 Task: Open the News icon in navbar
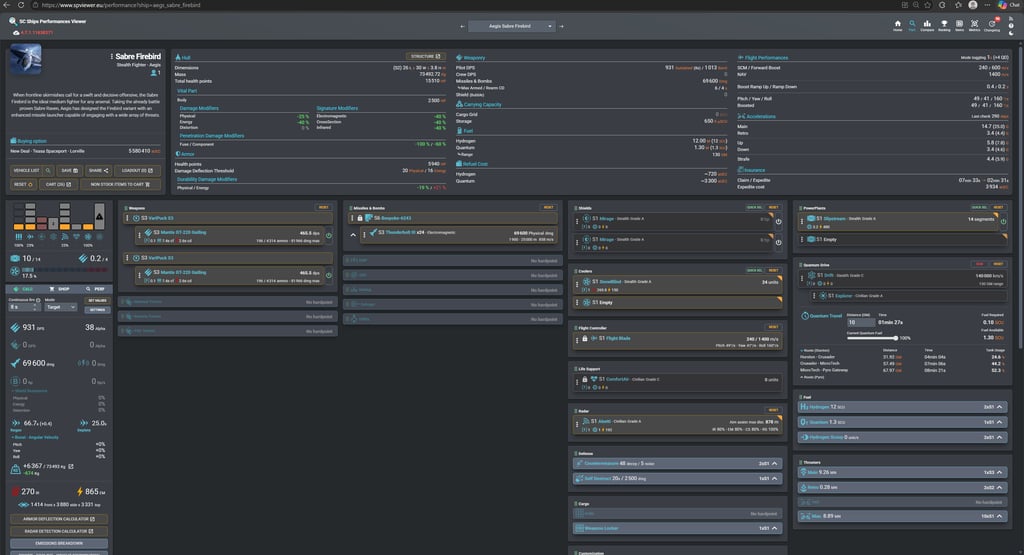pos(960,25)
